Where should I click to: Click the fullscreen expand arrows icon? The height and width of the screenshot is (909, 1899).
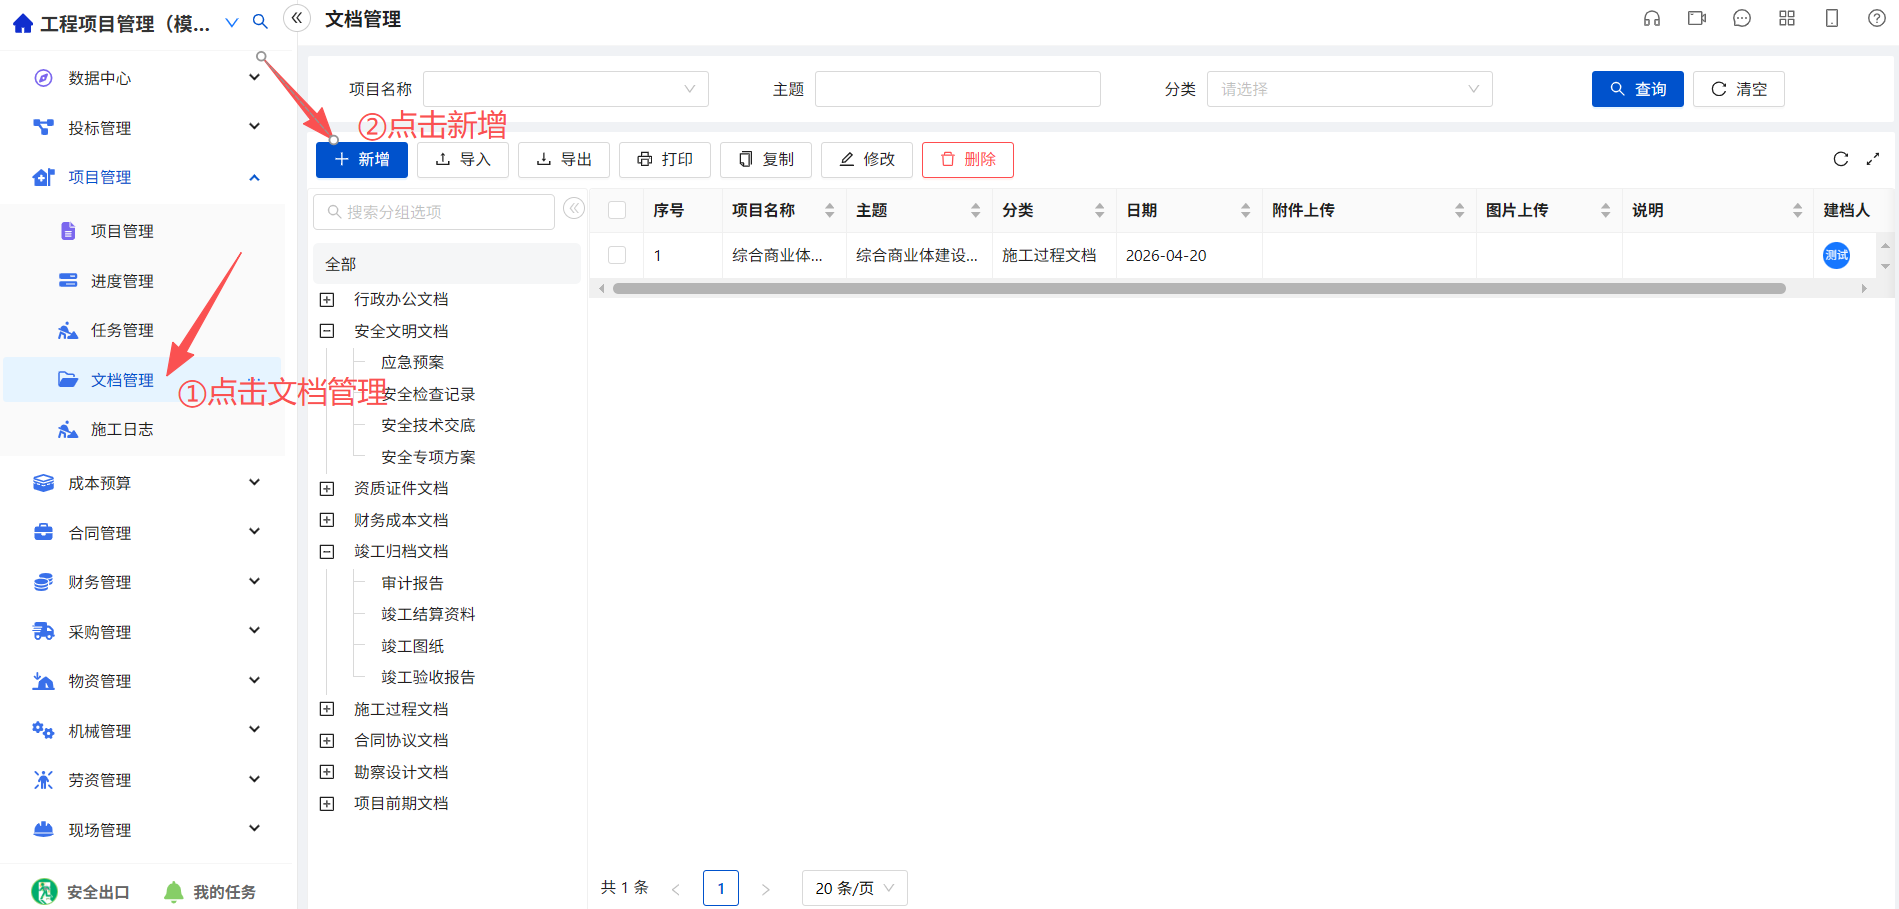coord(1873,159)
